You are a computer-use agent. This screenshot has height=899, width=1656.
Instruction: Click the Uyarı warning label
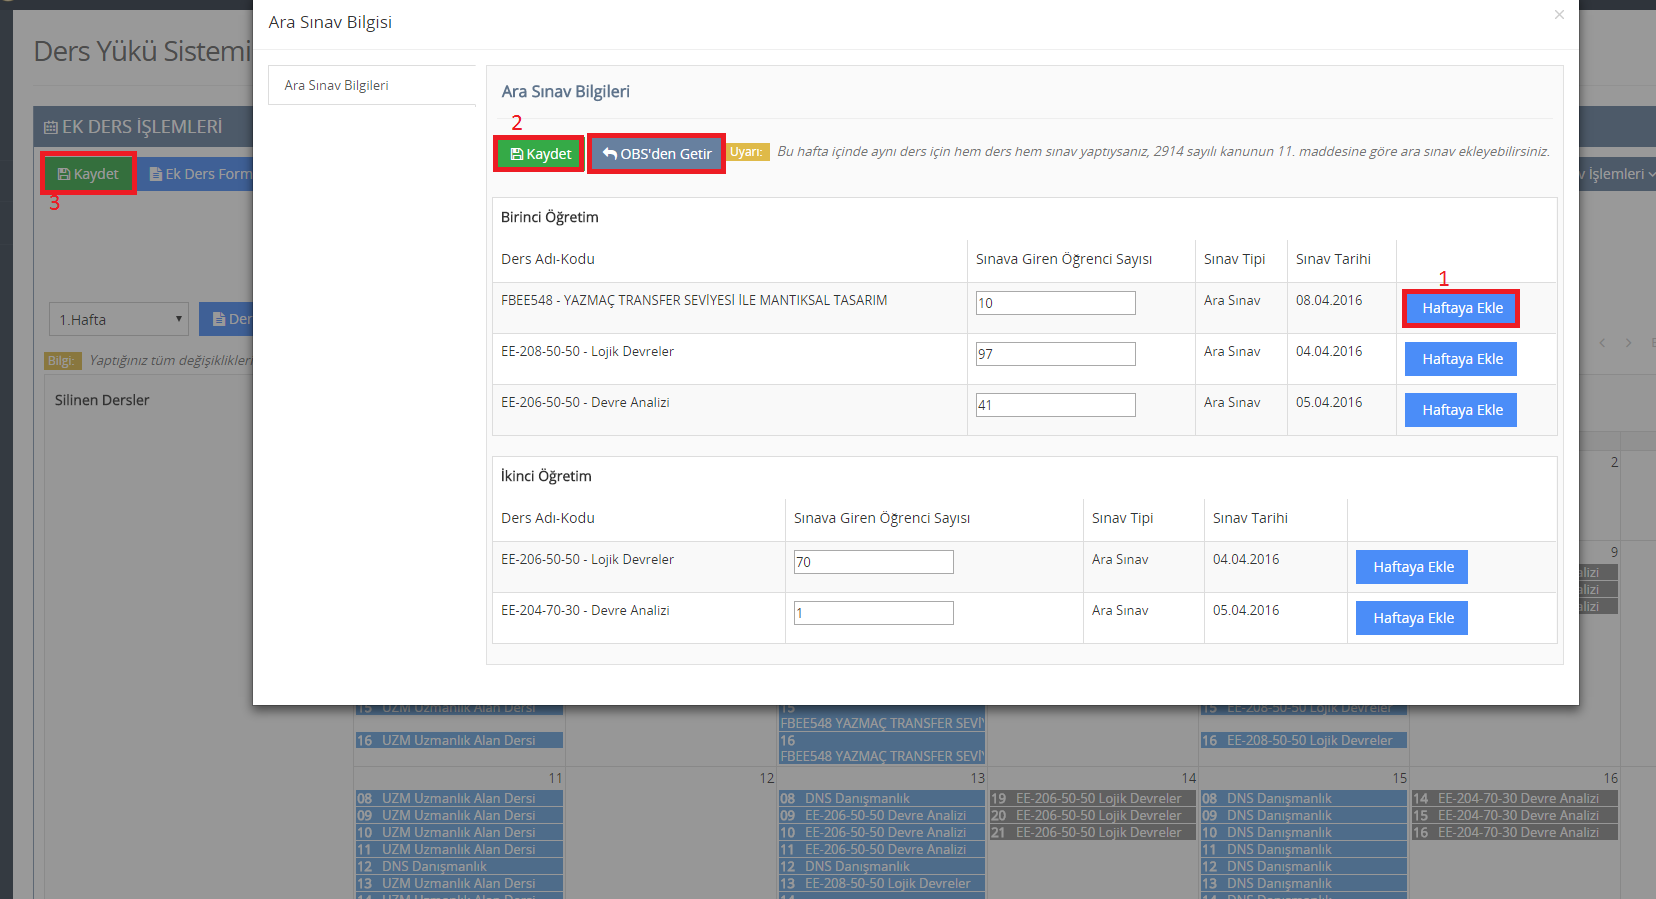coord(747,152)
